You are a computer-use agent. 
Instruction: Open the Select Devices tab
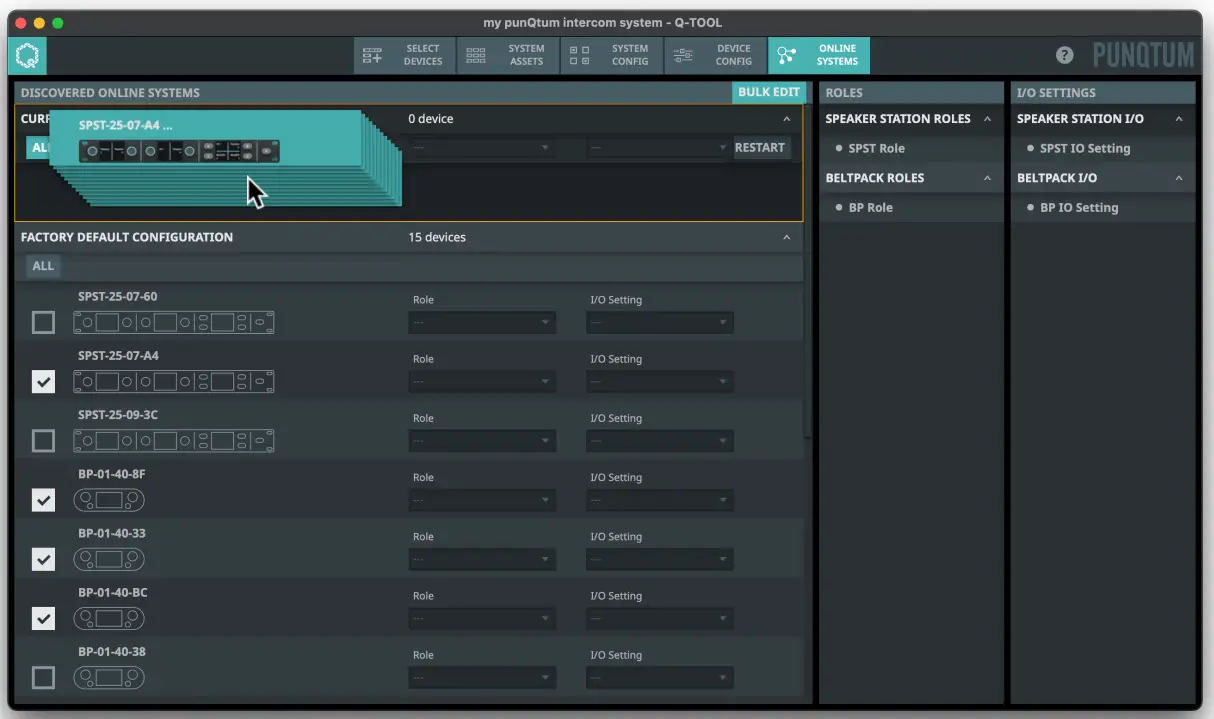coord(405,55)
